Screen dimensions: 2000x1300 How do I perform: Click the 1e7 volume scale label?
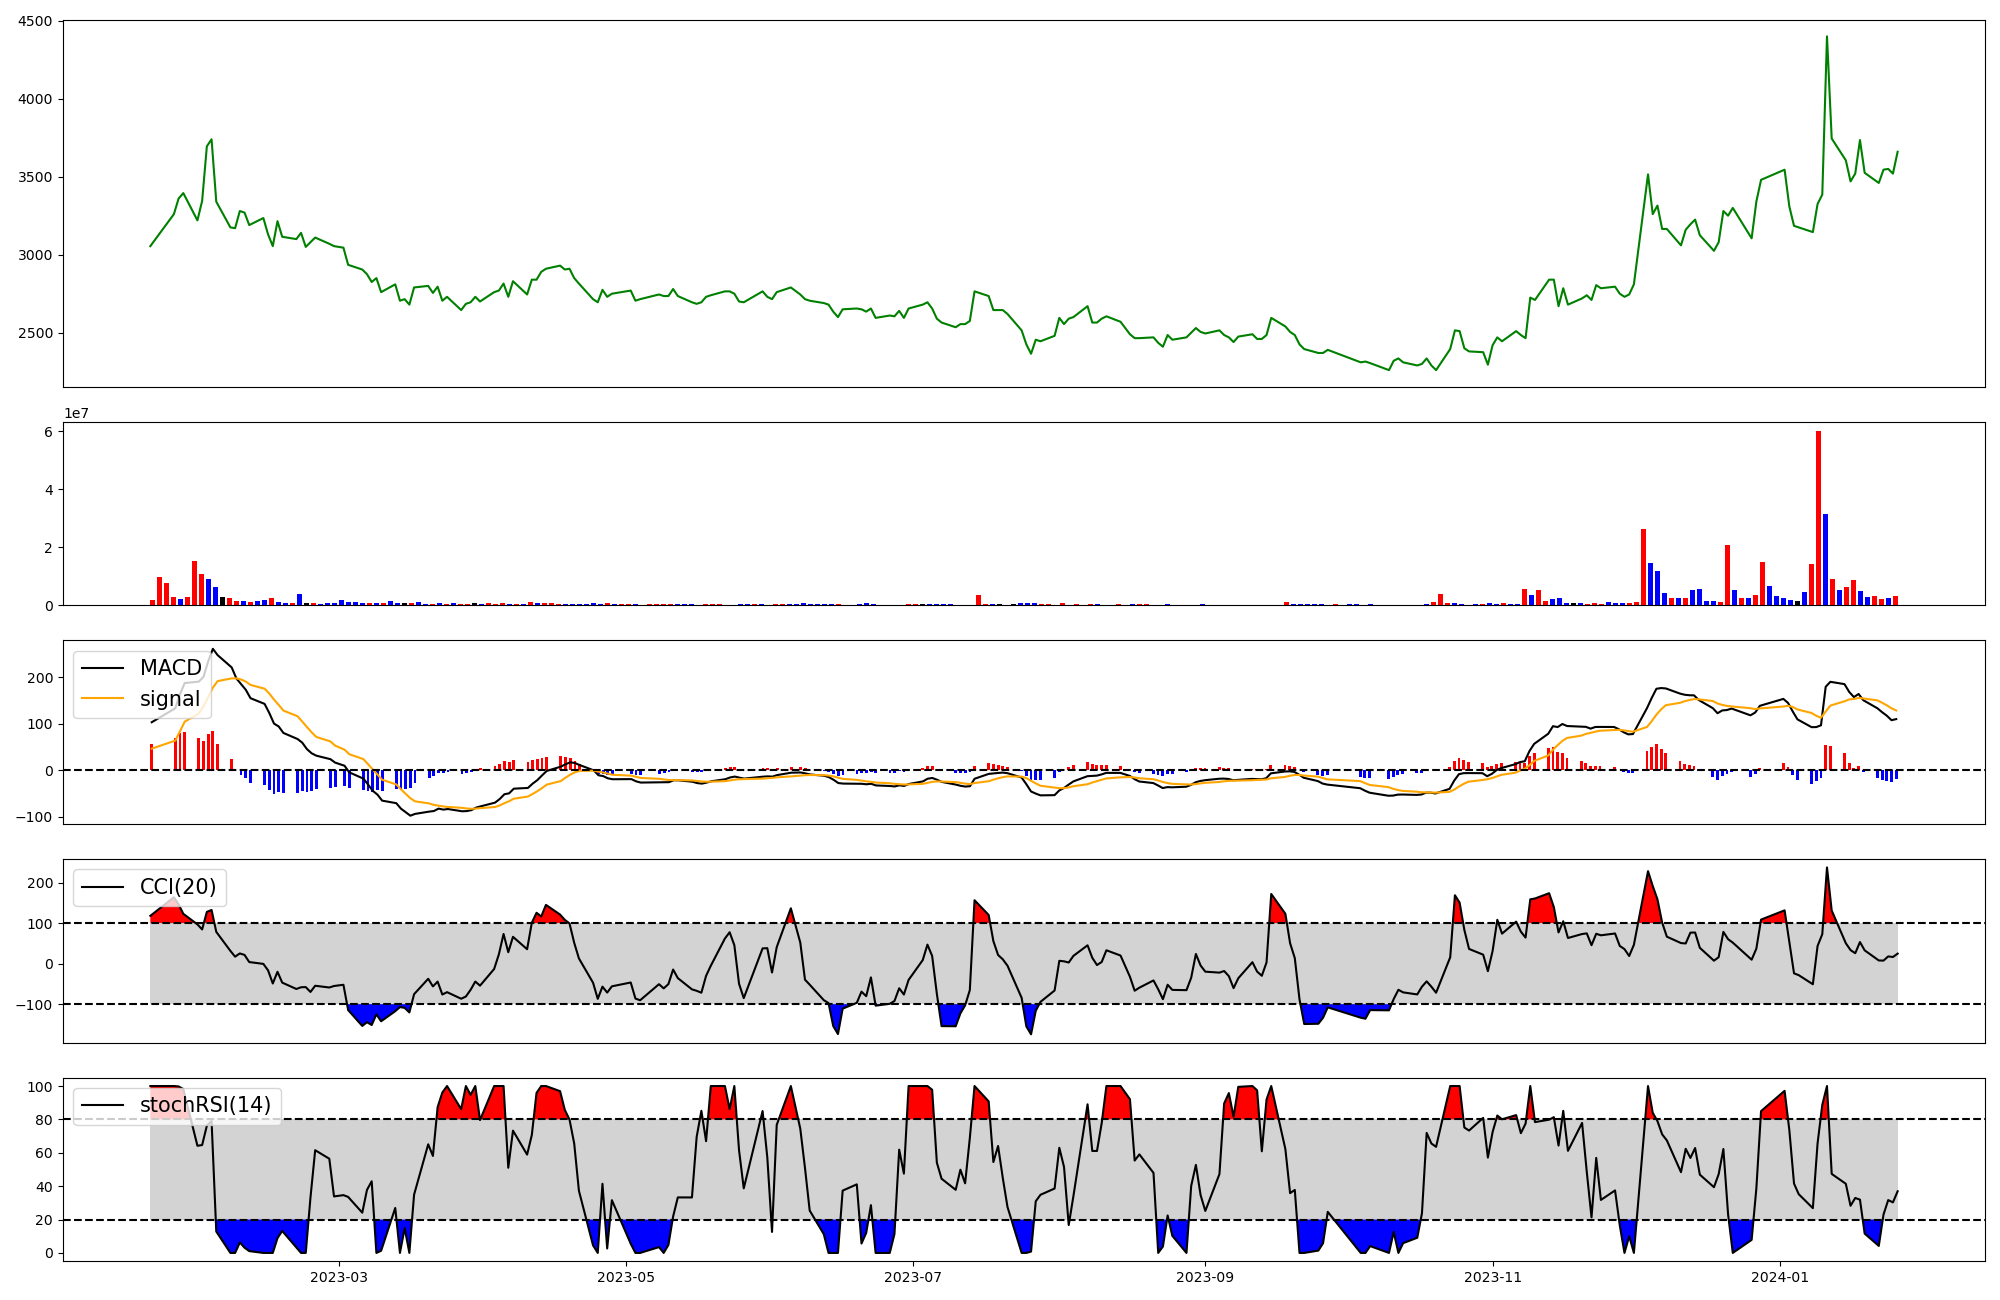(76, 413)
